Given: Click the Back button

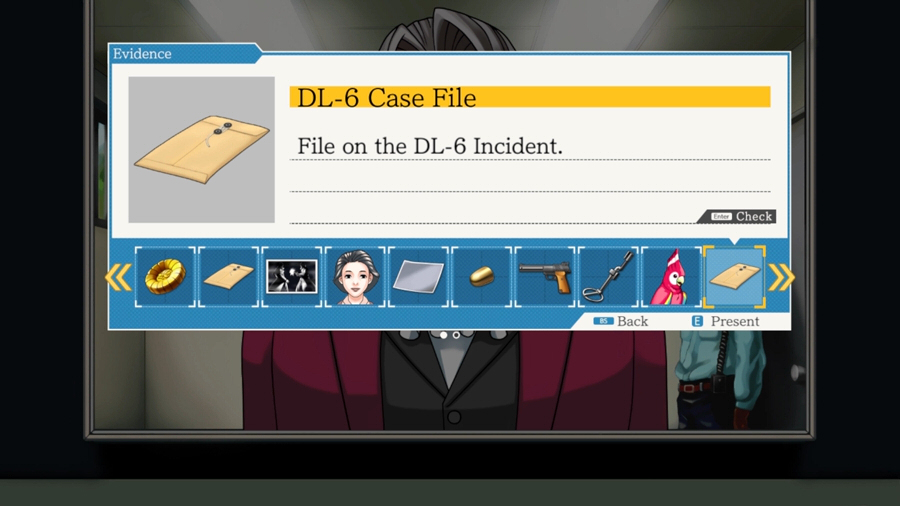Looking at the screenshot, I should tap(621, 321).
